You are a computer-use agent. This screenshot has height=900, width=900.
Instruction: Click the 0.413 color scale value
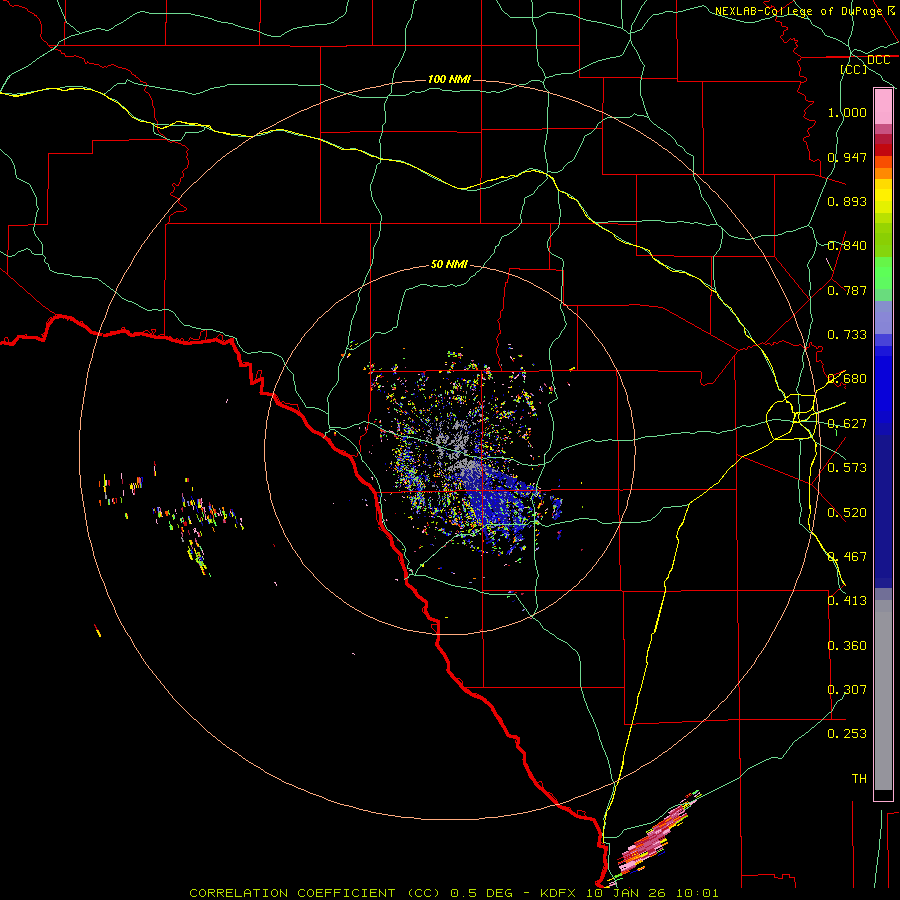(x=847, y=601)
